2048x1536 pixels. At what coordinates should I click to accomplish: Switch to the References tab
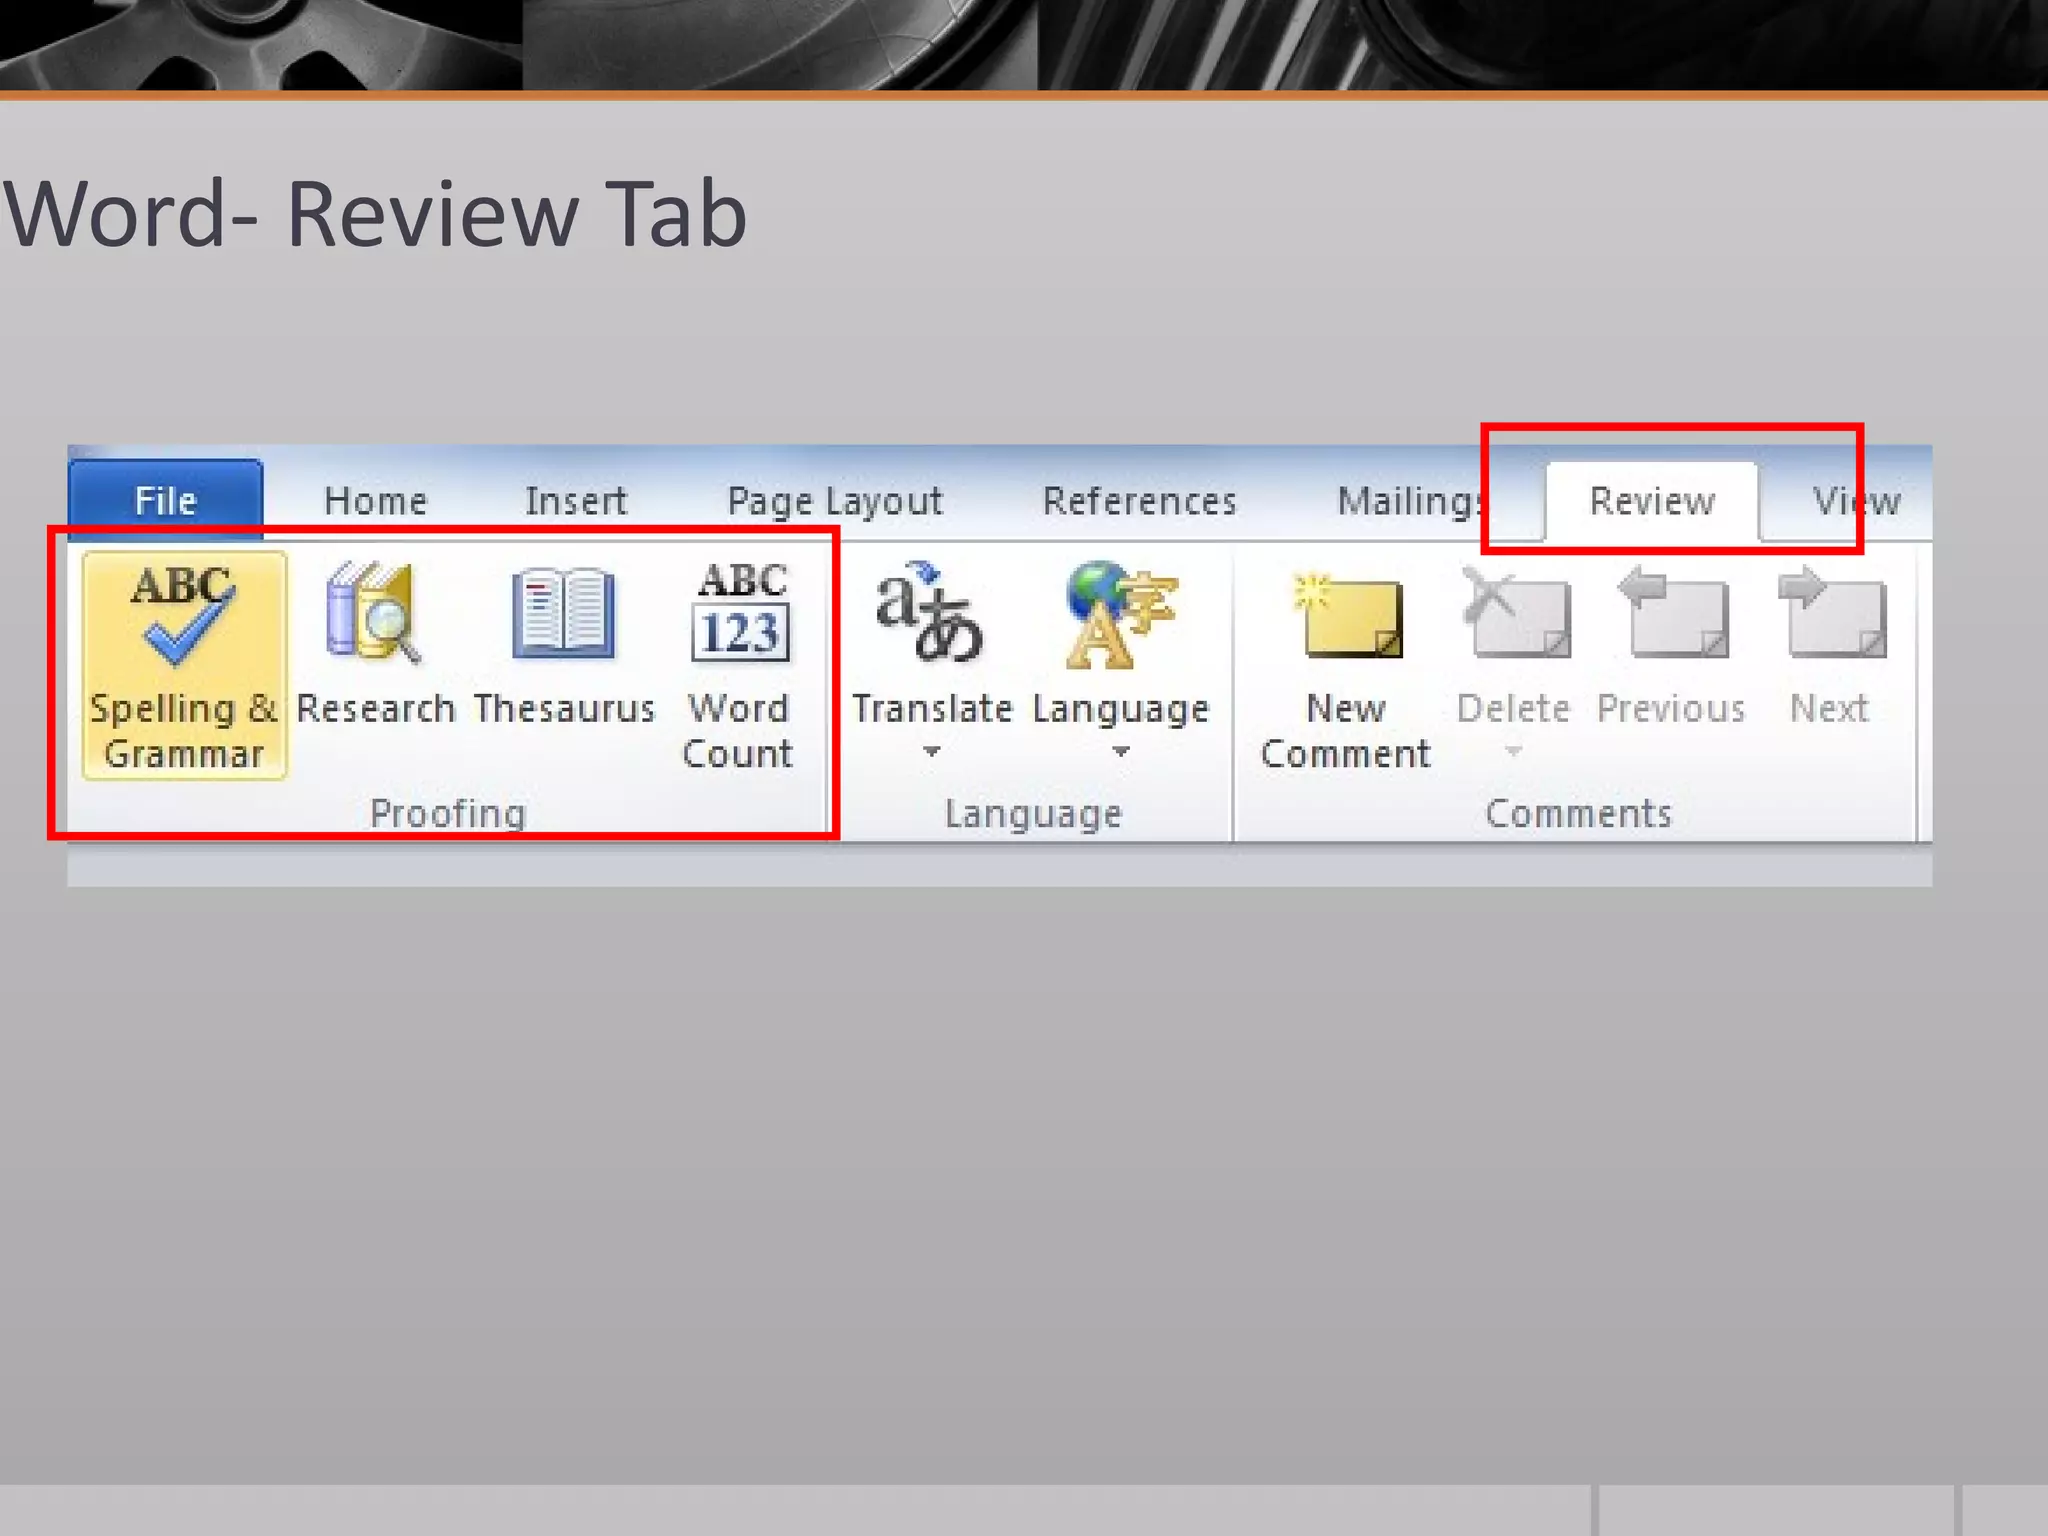point(1139,500)
